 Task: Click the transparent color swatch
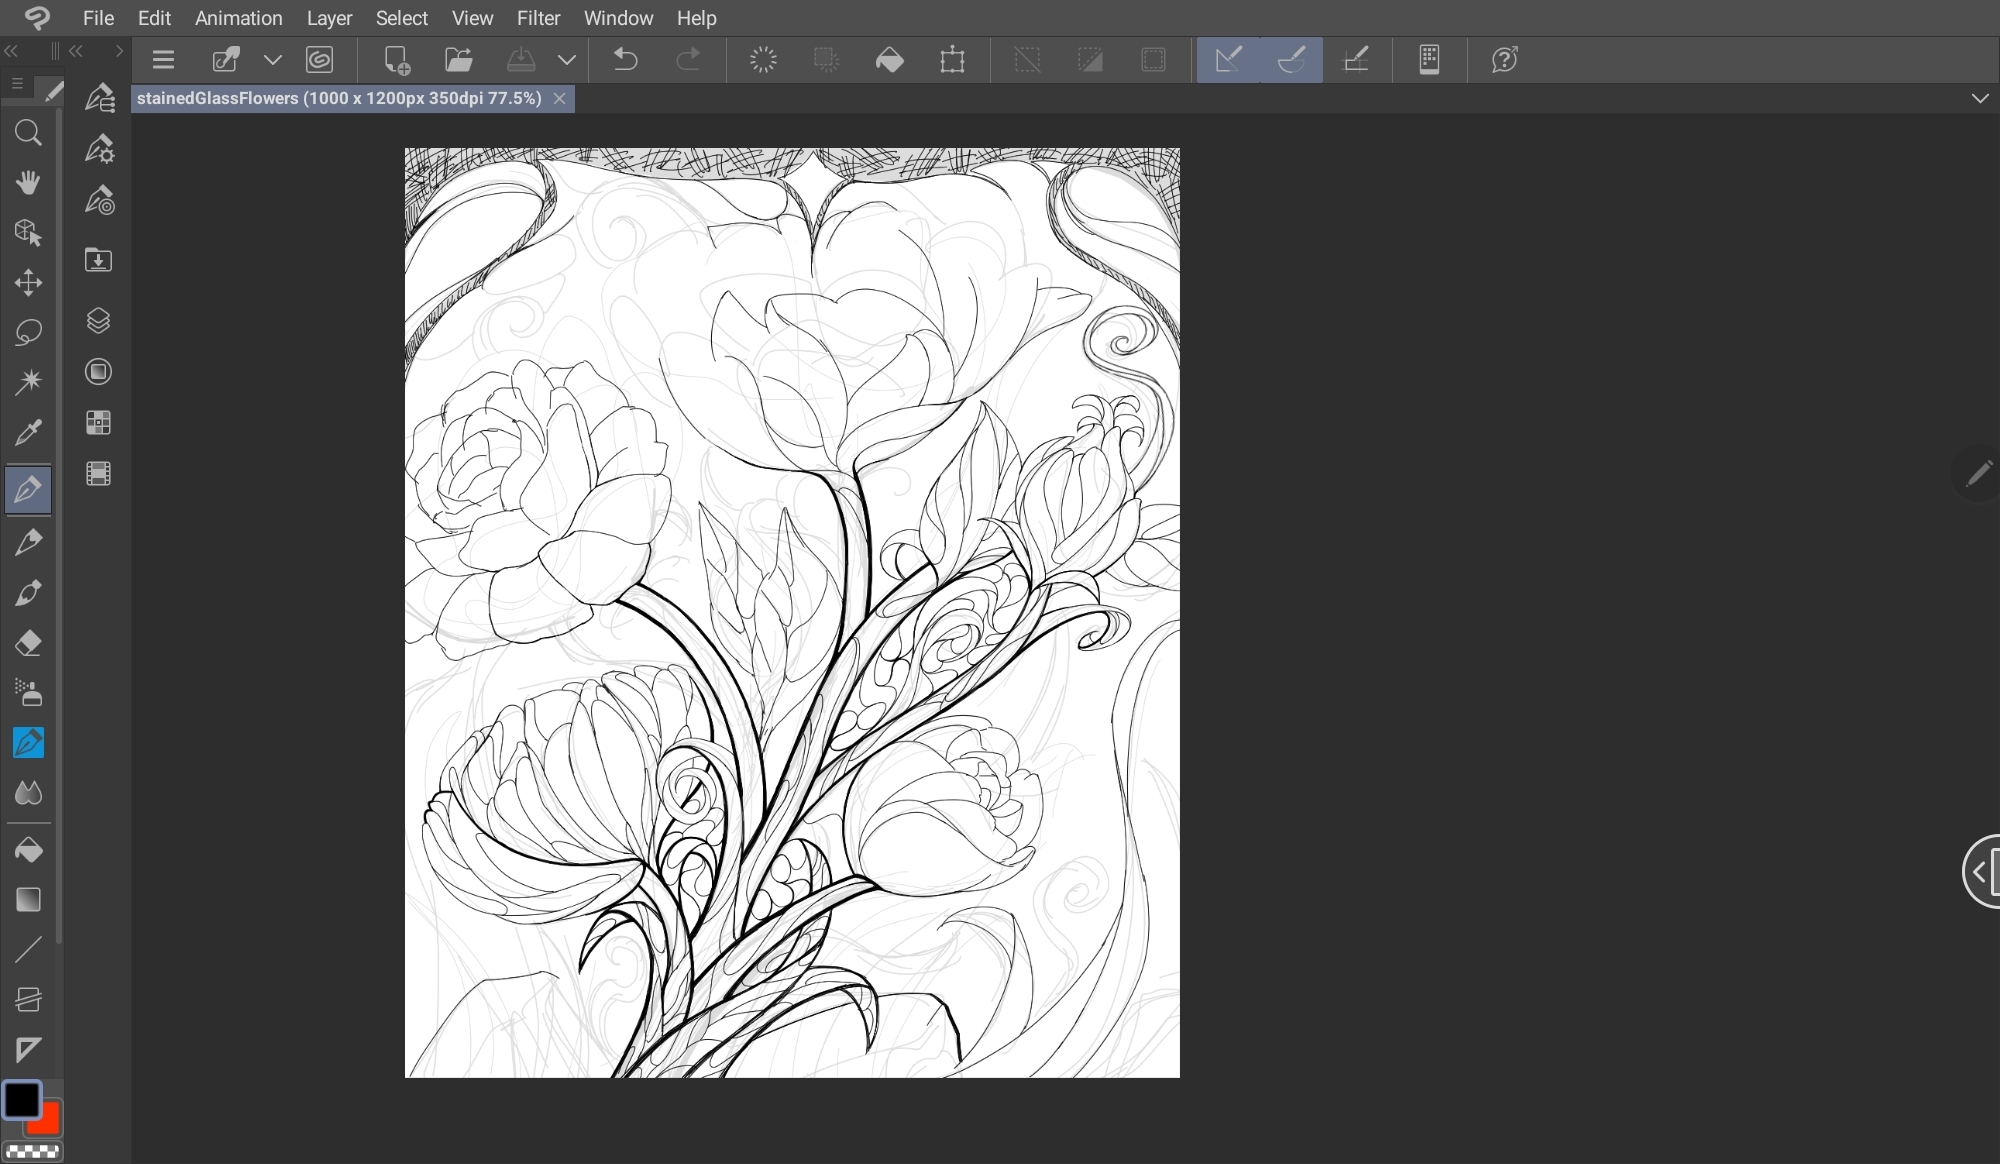(x=32, y=1152)
